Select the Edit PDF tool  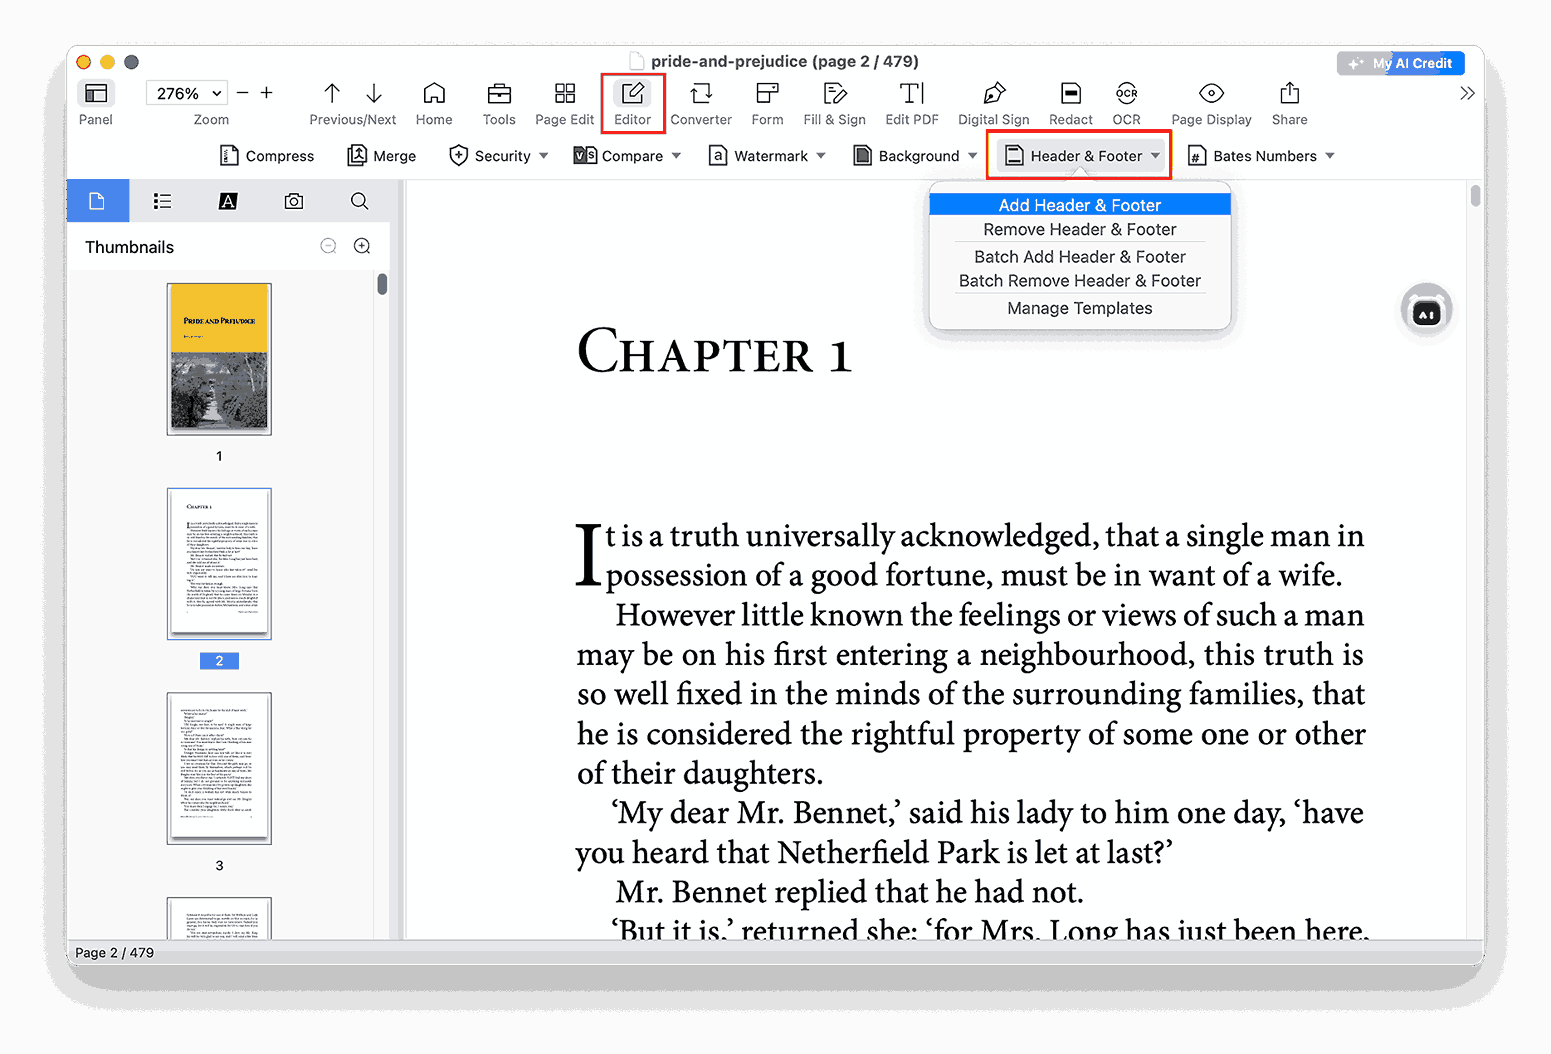[912, 93]
